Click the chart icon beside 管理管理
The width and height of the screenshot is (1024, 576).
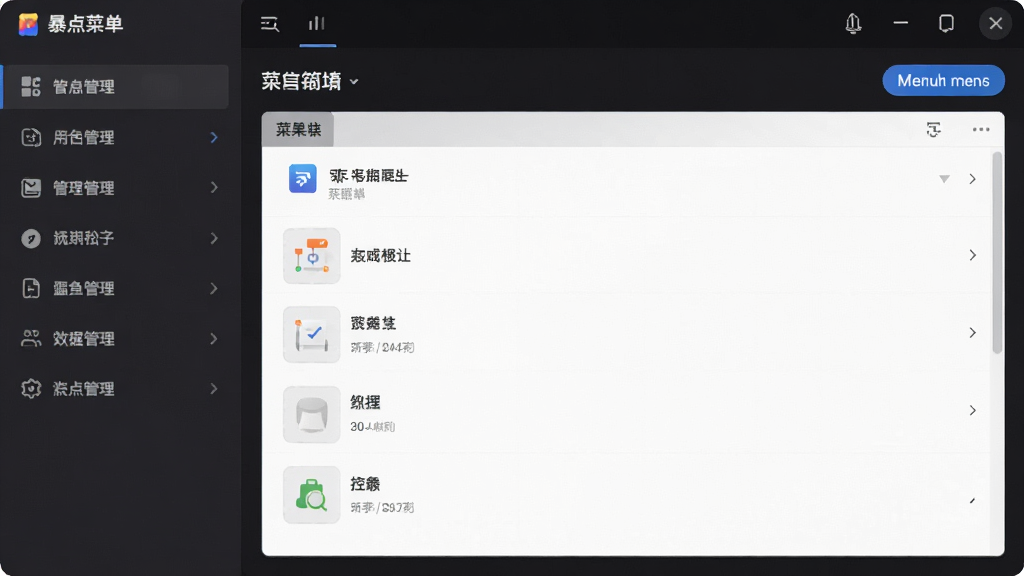coord(31,188)
